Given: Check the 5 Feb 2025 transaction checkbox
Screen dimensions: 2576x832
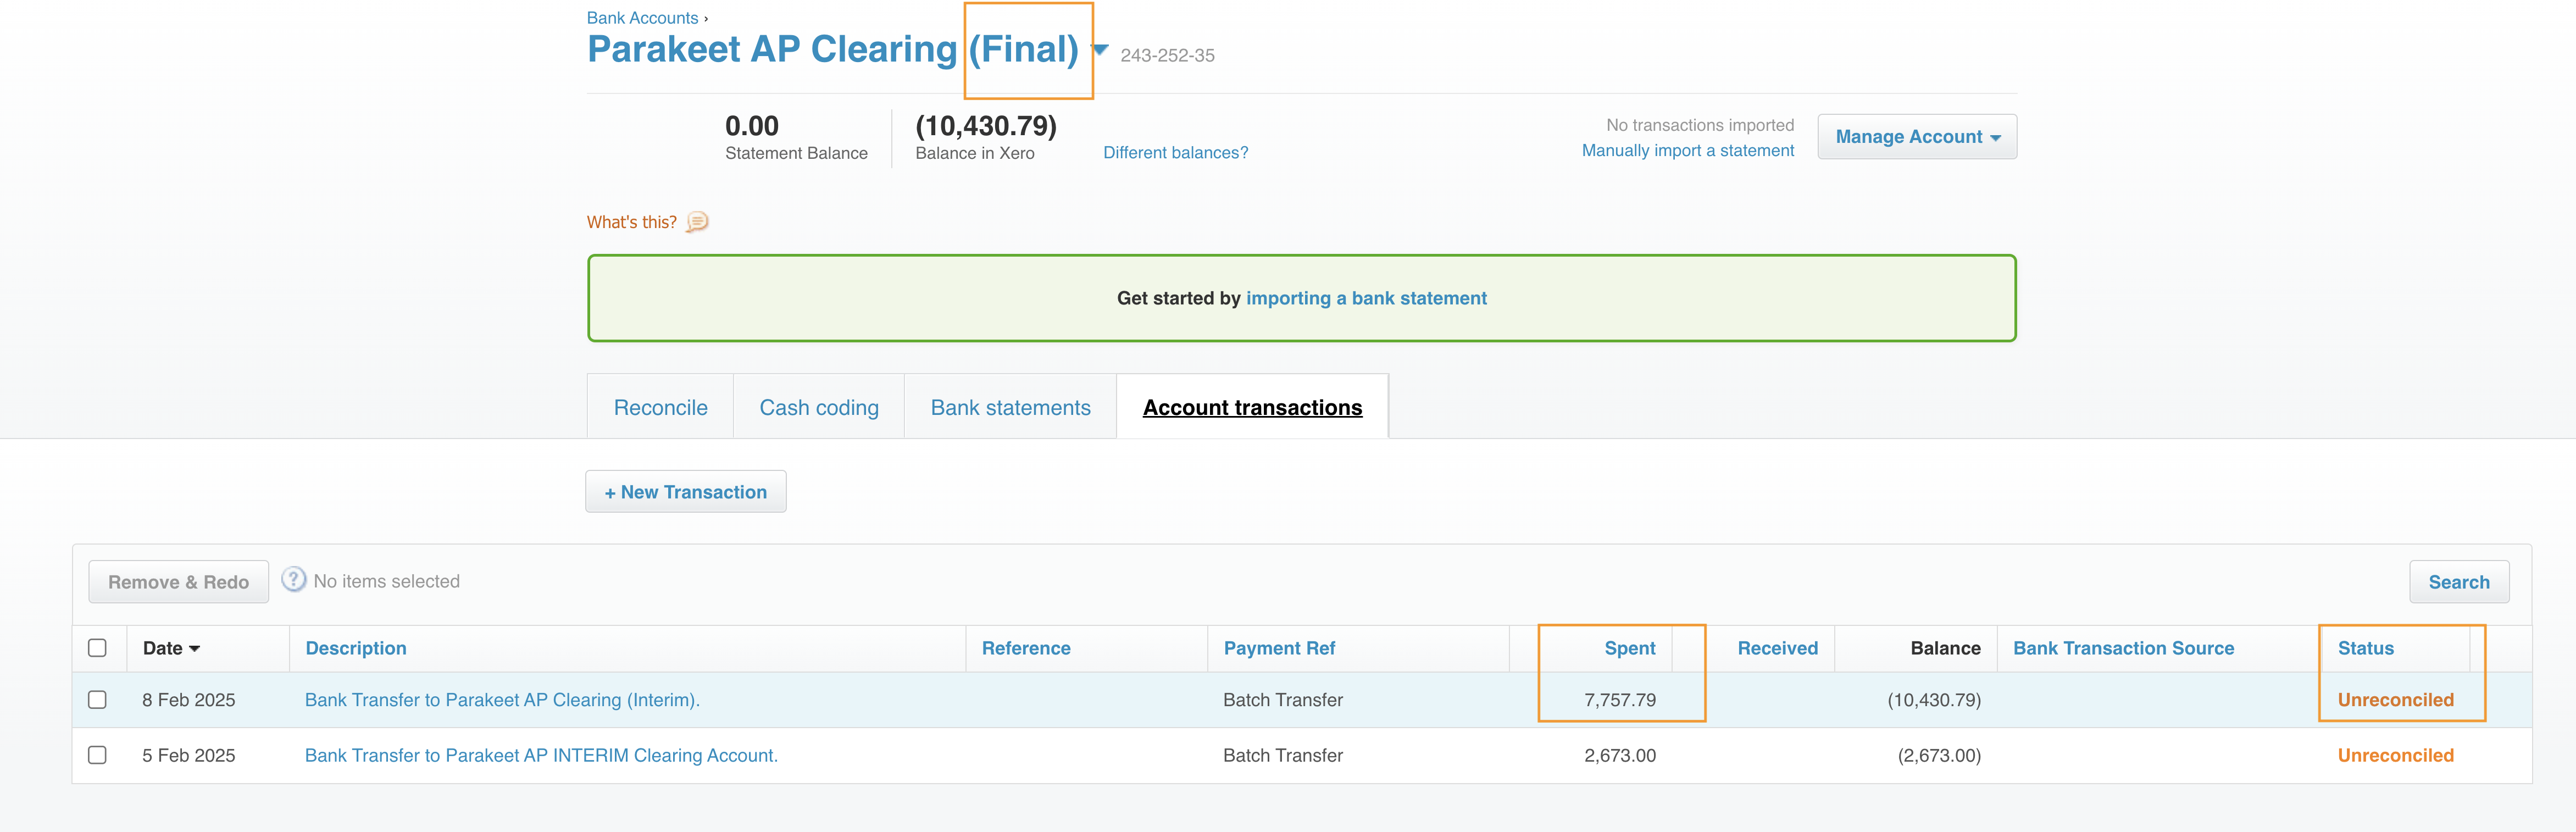Looking at the screenshot, I should pyautogui.click(x=97, y=755).
